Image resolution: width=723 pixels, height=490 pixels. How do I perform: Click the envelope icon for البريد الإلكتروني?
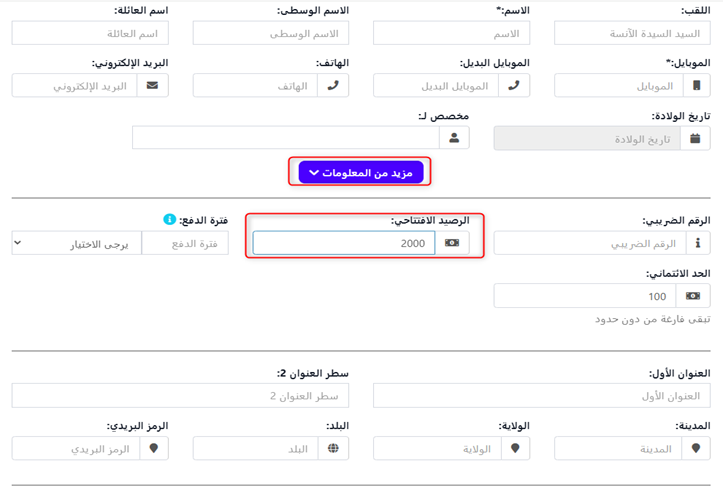tap(152, 85)
